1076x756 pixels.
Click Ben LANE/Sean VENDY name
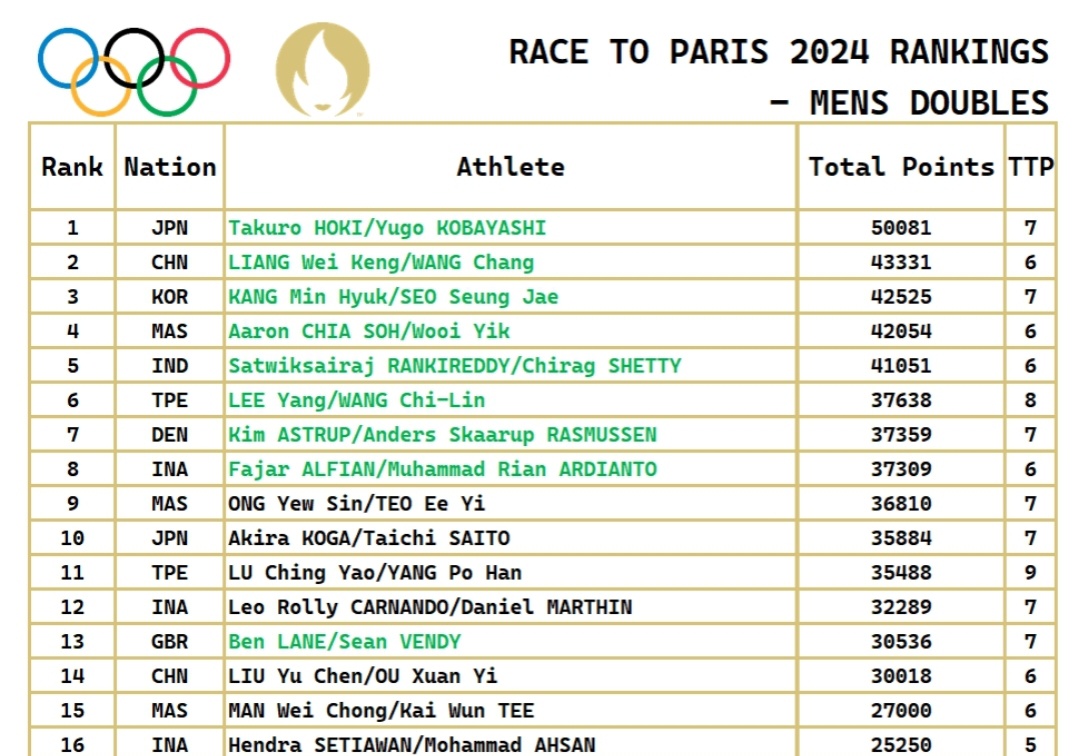344,641
